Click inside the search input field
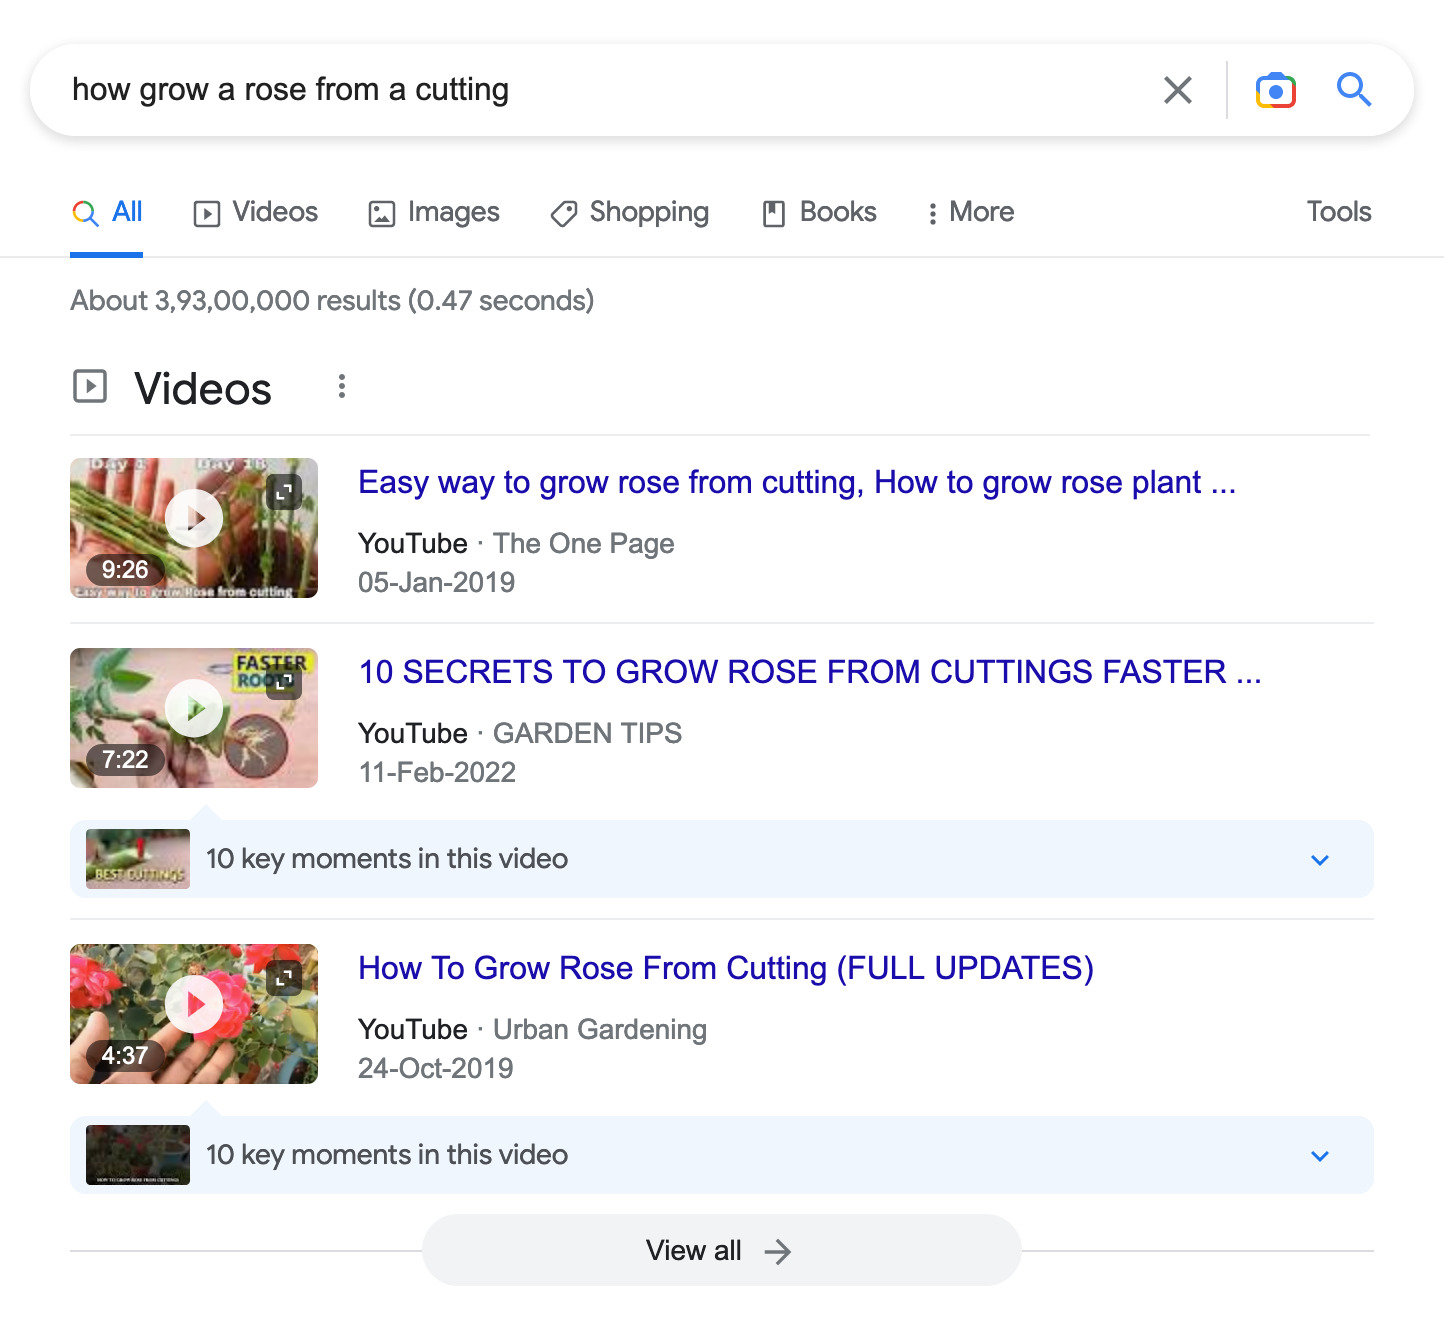The width and height of the screenshot is (1444, 1326). 600,90
